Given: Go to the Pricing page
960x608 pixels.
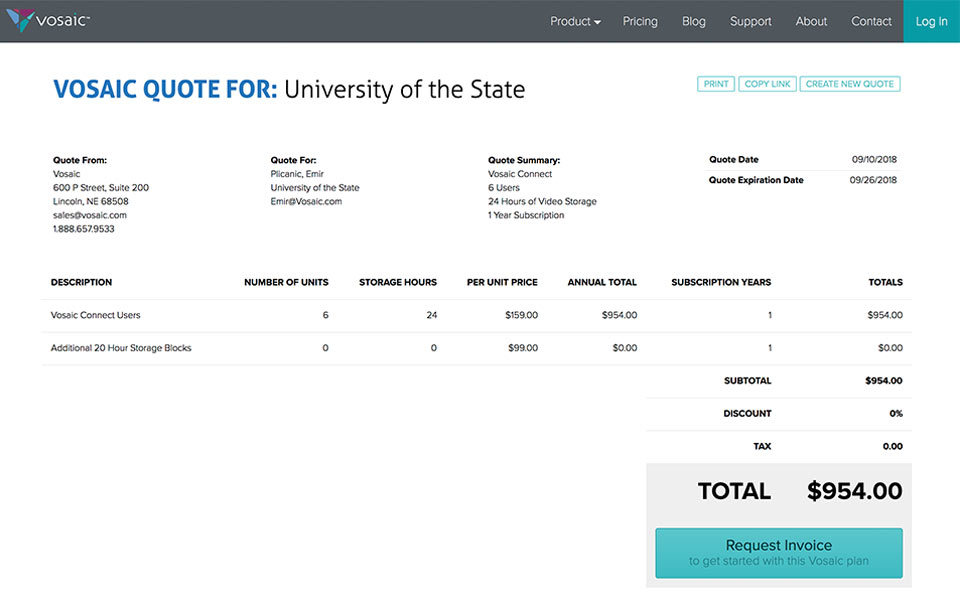Looking at the screenshot, I should tap(640, 21).
